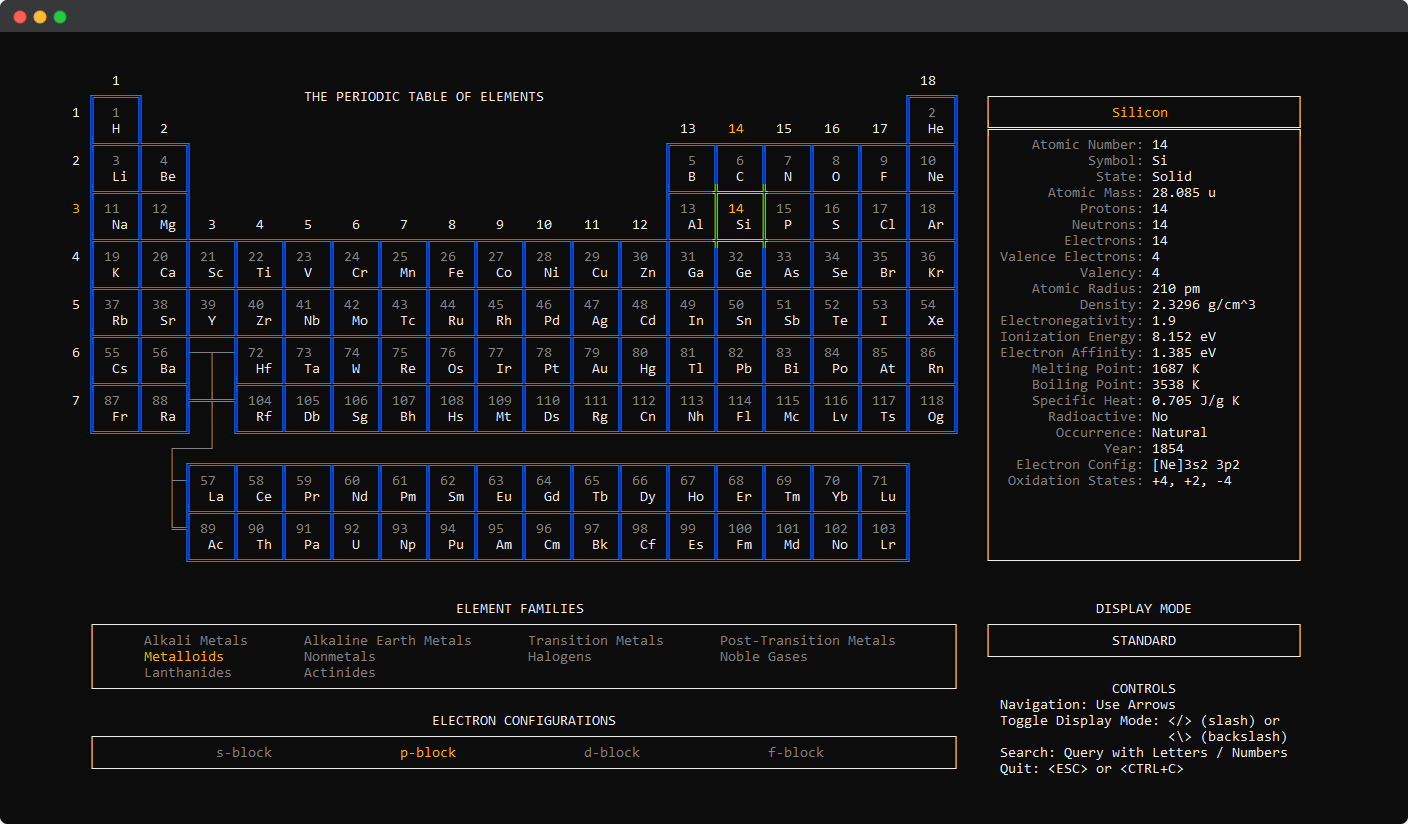Select the Alkali Metals family
The image size is (1408, 824).
tap(196, 641)
